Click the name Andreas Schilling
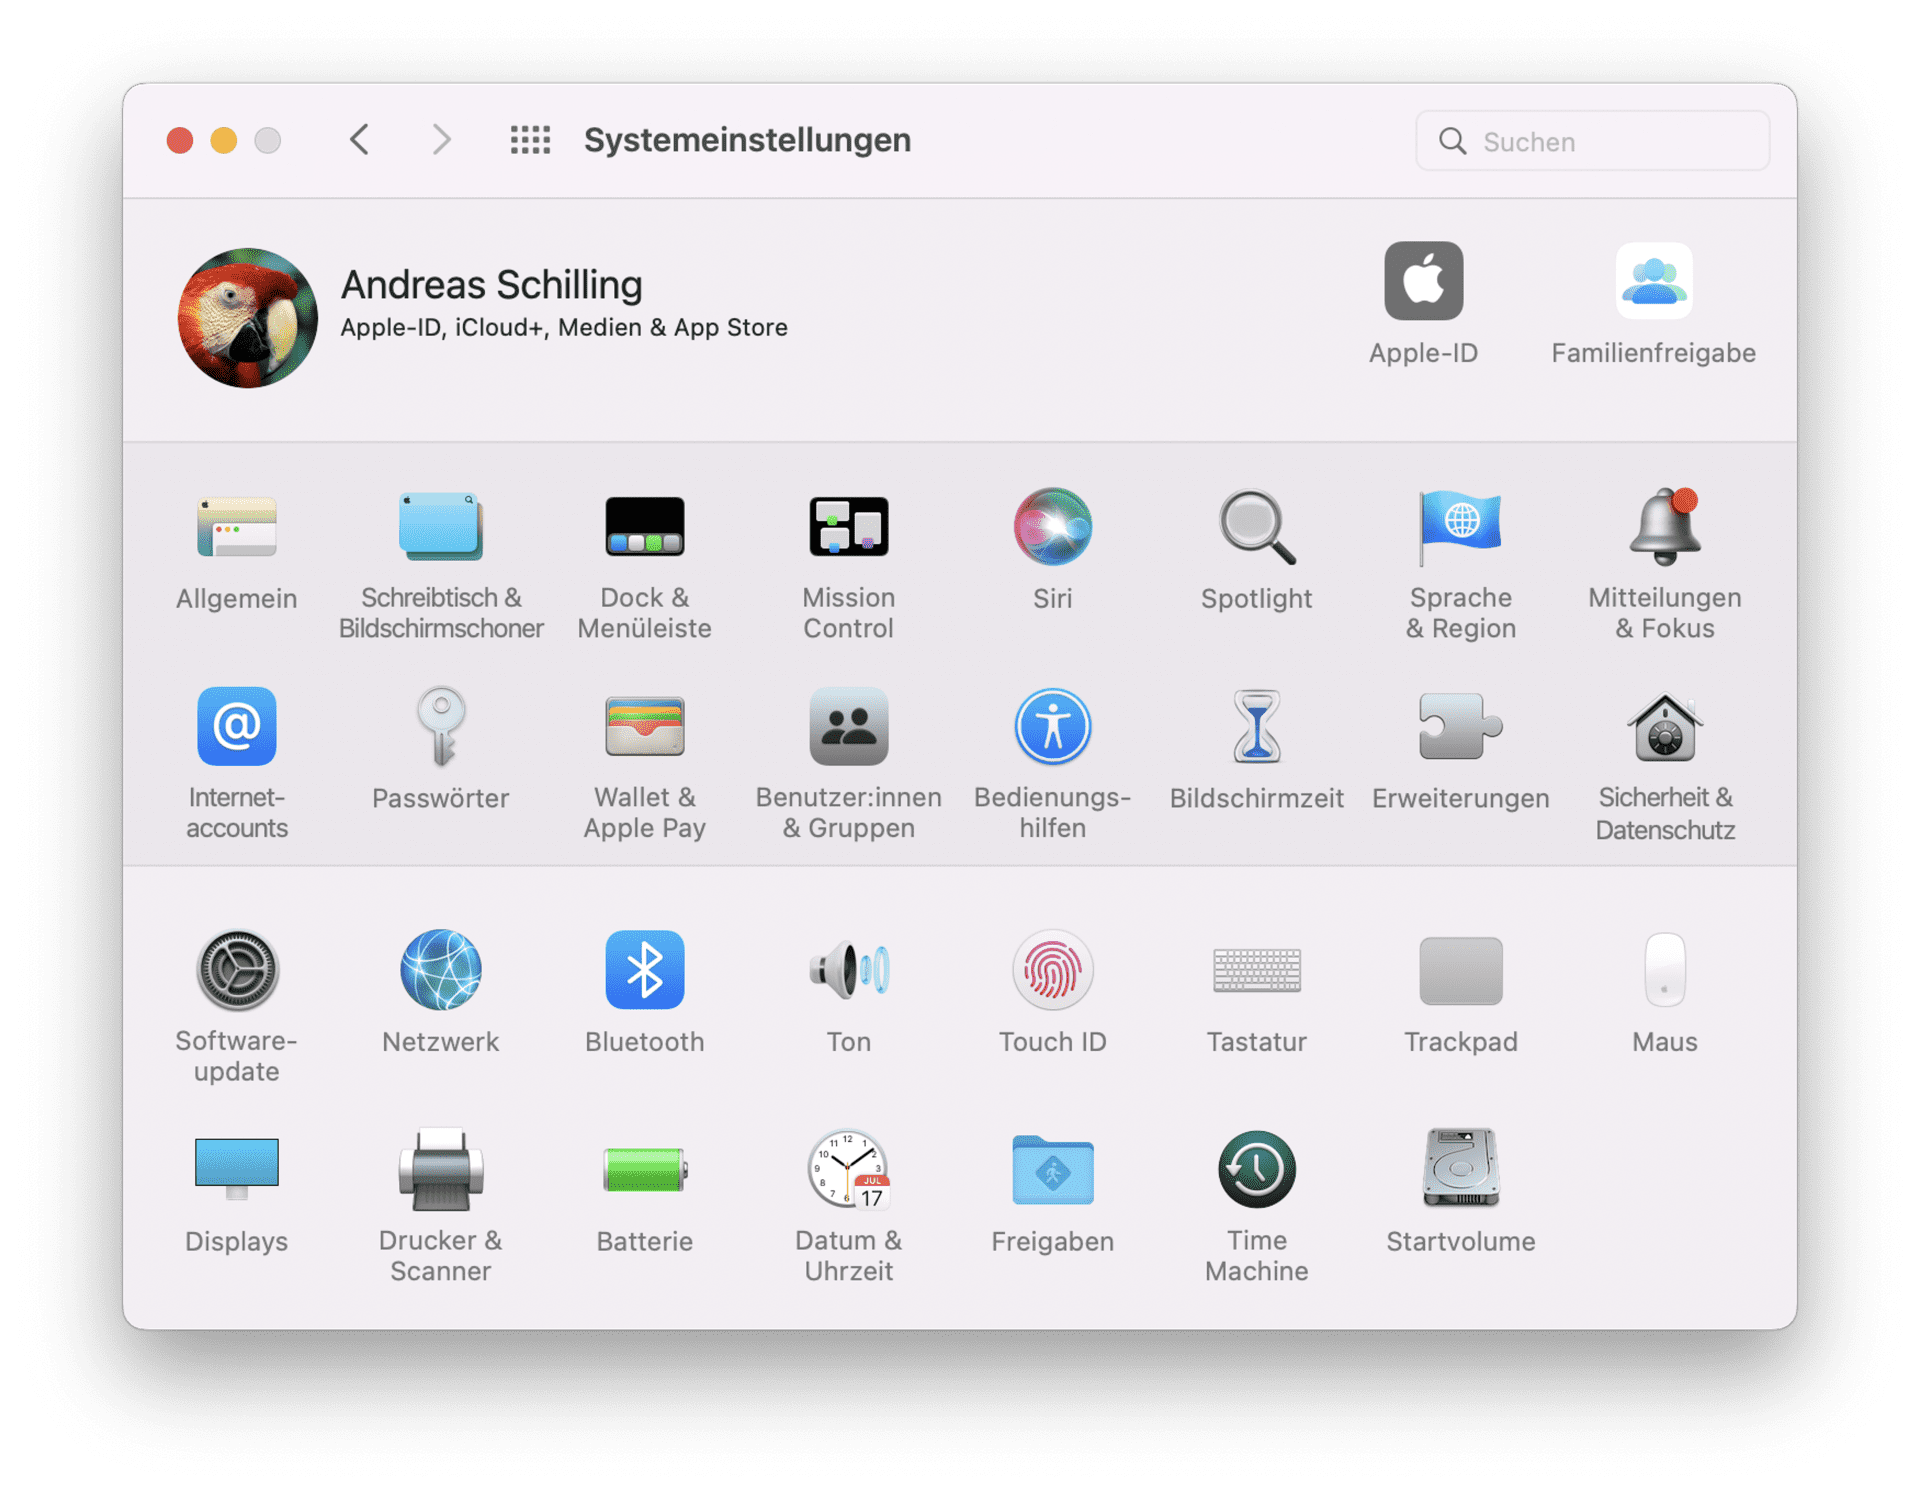The image size is (1920, 1492). coord(491,285)
